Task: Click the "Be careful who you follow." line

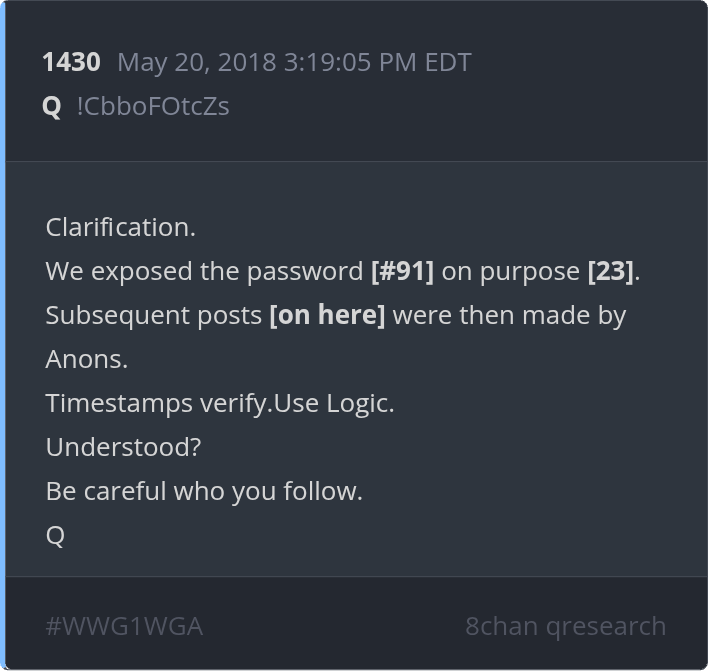Action: point(204,491)
